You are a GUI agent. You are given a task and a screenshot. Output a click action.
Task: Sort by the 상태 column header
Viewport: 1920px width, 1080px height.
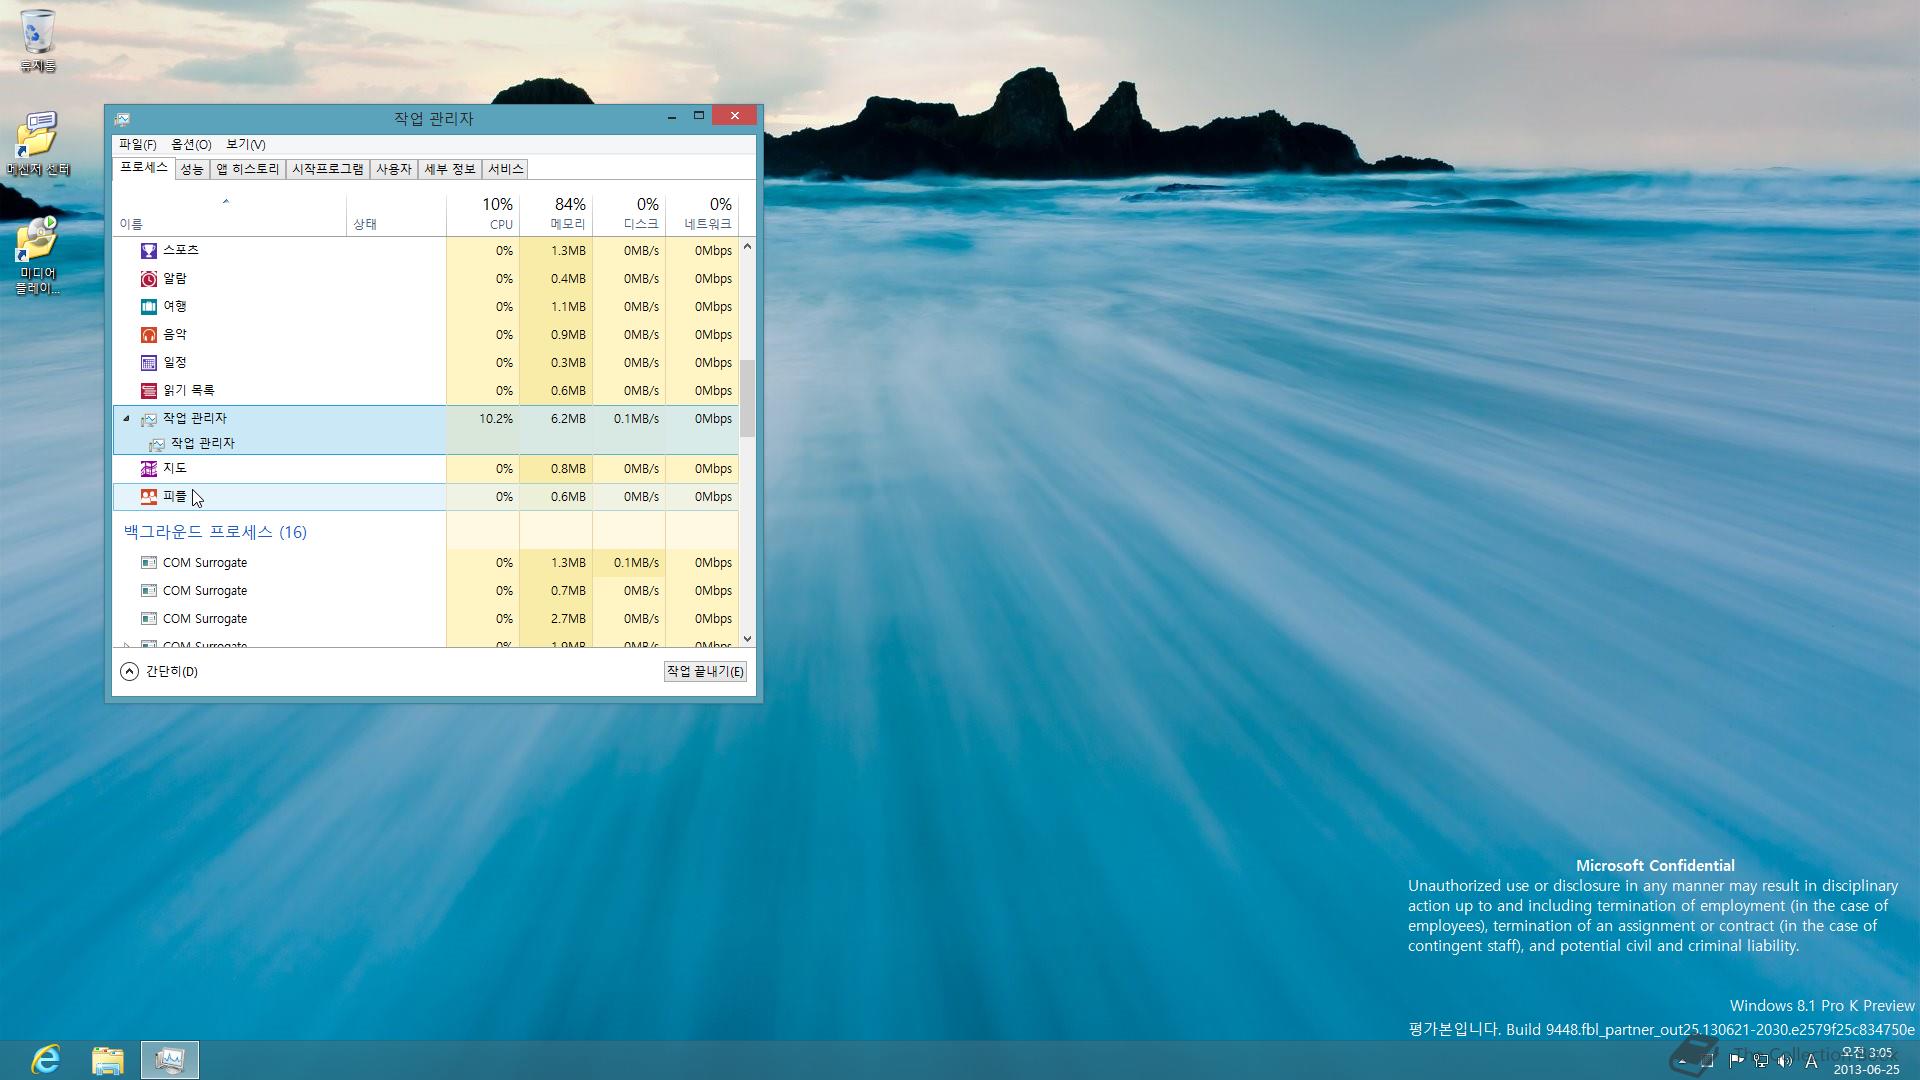click(396, 214)
